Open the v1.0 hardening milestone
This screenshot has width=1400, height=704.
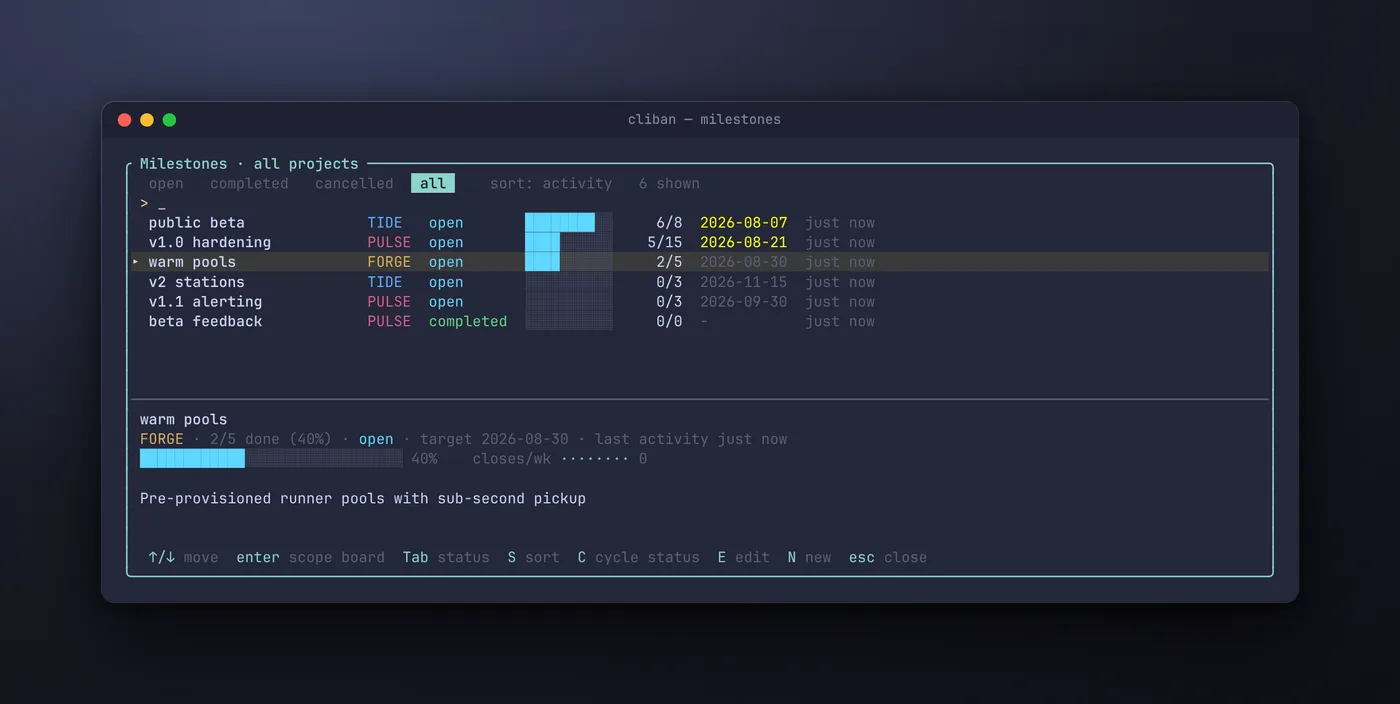click(700, 242)
